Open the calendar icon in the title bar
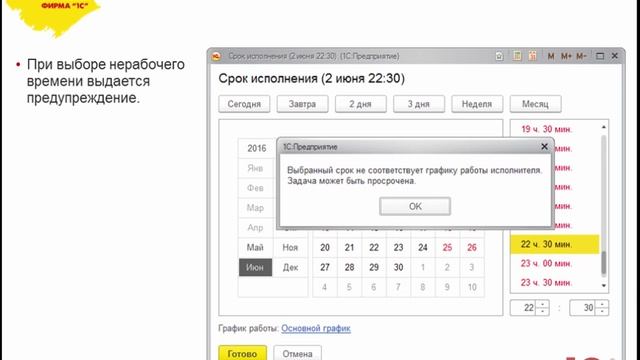This screenshot has width=640, height=360. [532, 56]
